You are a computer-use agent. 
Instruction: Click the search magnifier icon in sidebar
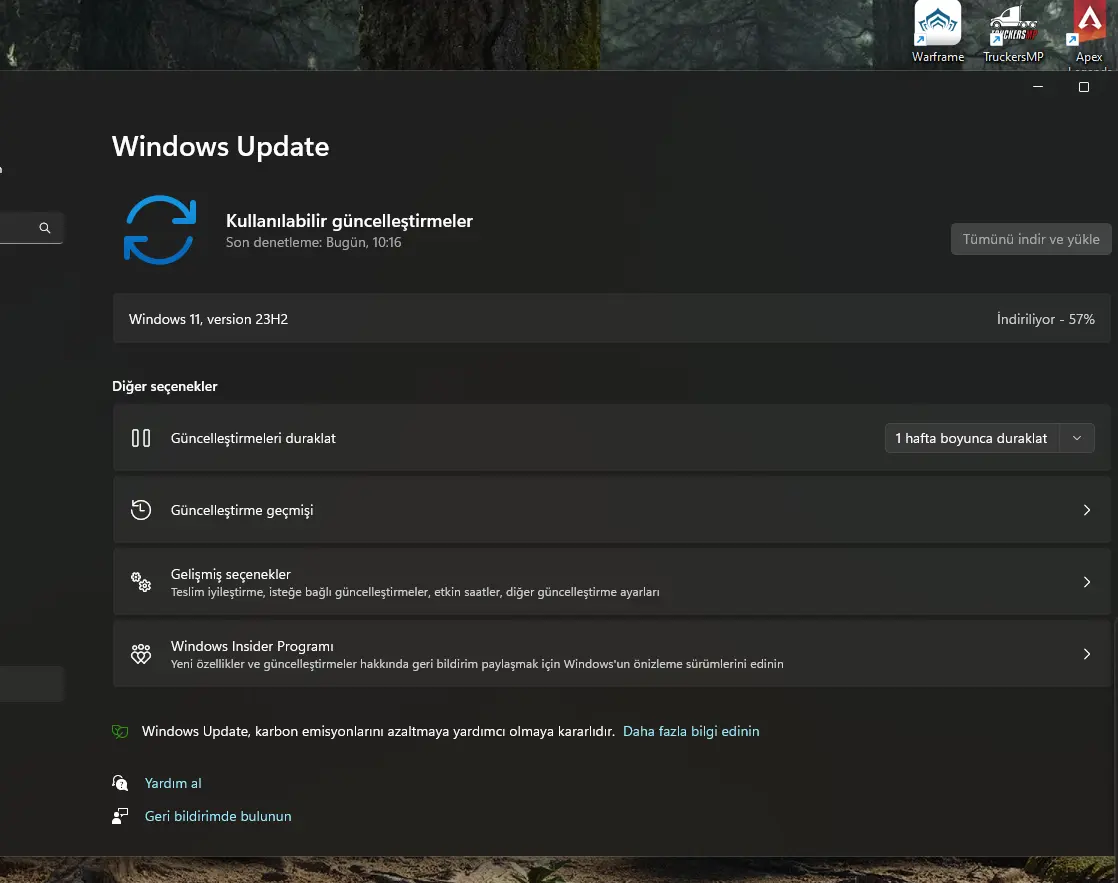tap(45, 228)
